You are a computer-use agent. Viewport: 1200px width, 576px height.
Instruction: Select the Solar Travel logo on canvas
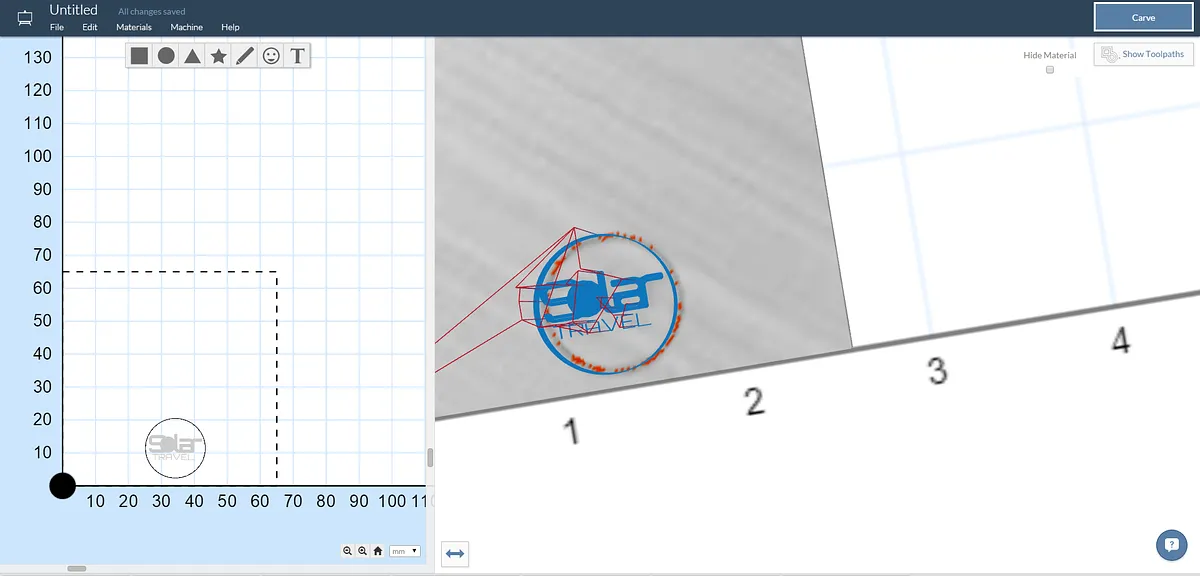coord(175,447)
